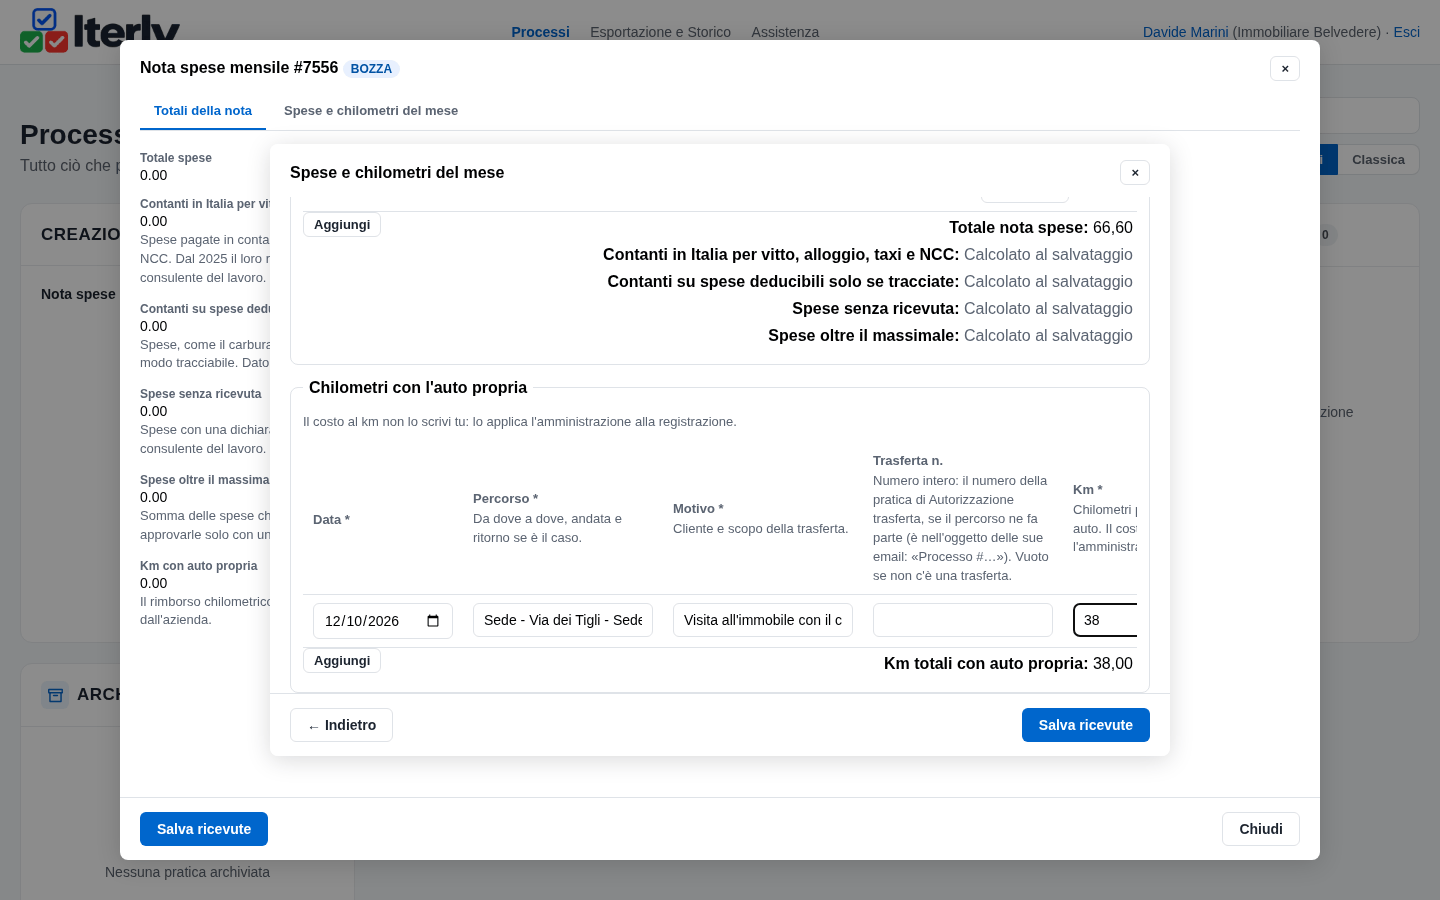The image size is (1440, 900).
Task: Open the calendar picker in the Data field
Action: [x=433, y=621]
